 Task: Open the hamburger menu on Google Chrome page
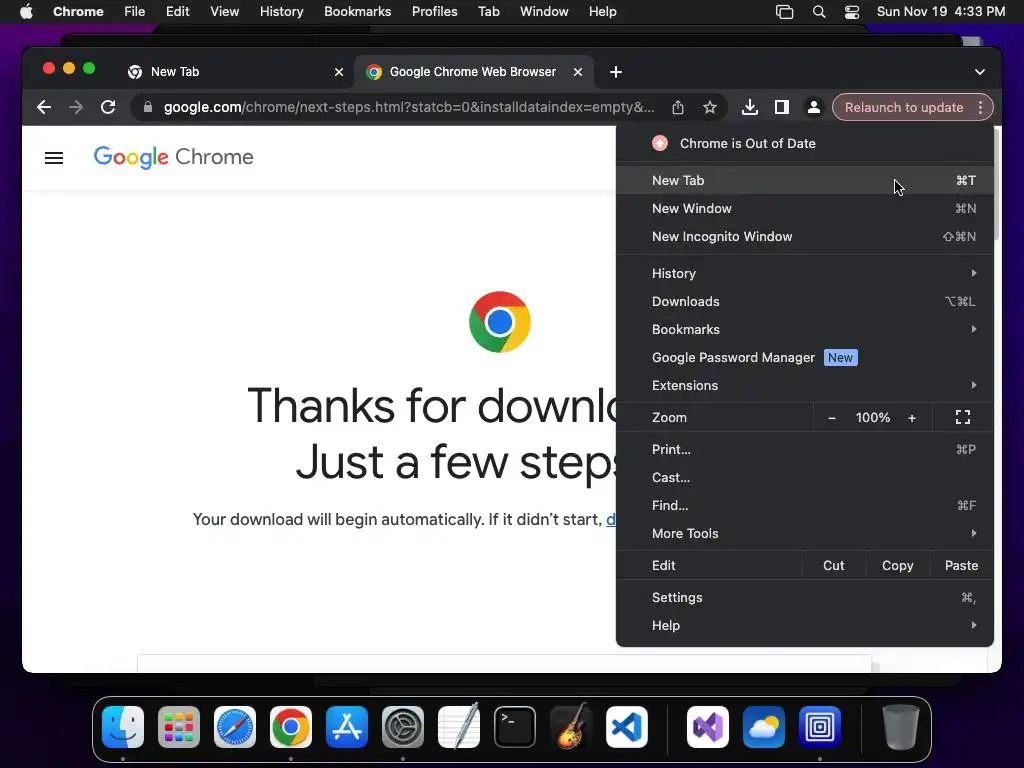point(54,157)
